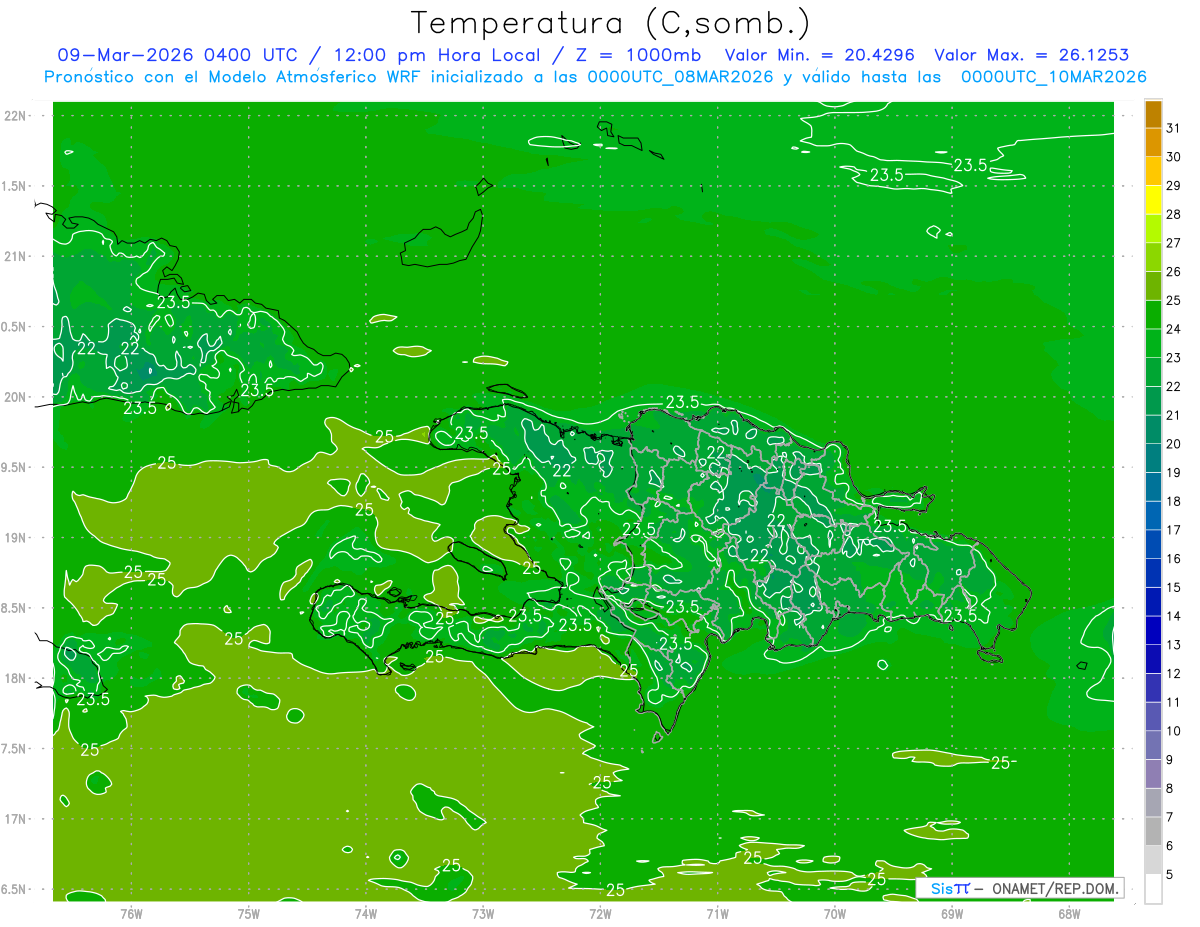Screen dimensions: 1200x927
Task: Click the '69W' longitude axis label
Action: click(x=952, y=913)
